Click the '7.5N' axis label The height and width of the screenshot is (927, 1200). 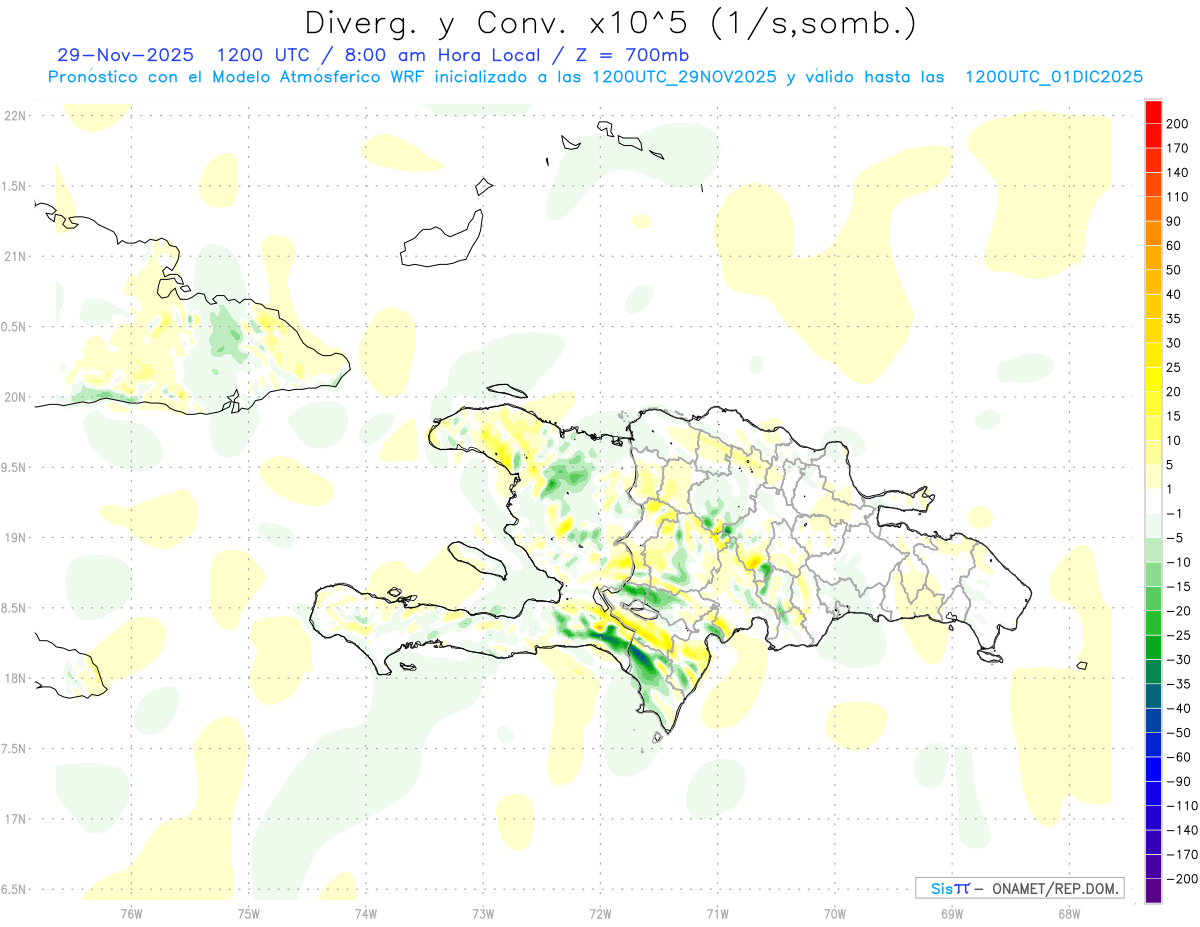[x=15, y=749]
